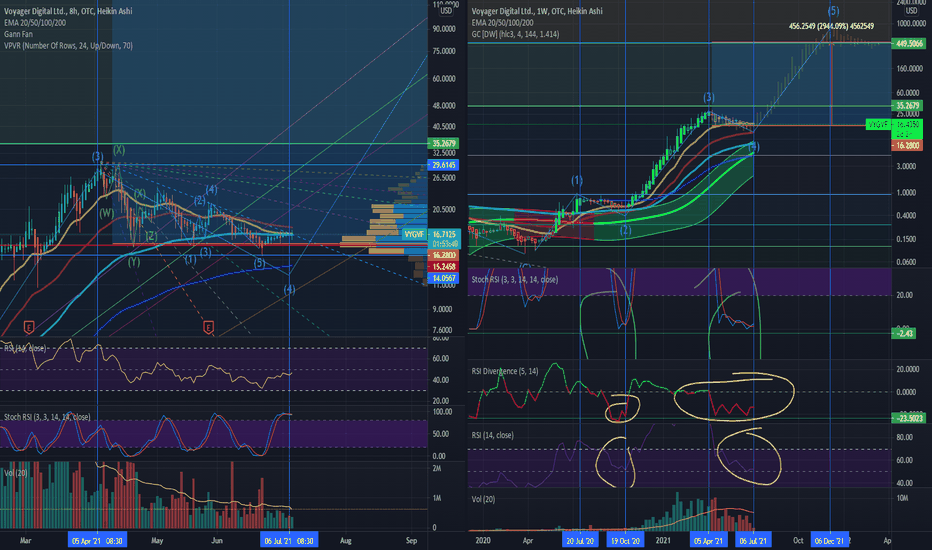Click the 05 Apr '21 marker on 1W chart
Viewport: 932px width, 550px height.
tap(709, 540)
